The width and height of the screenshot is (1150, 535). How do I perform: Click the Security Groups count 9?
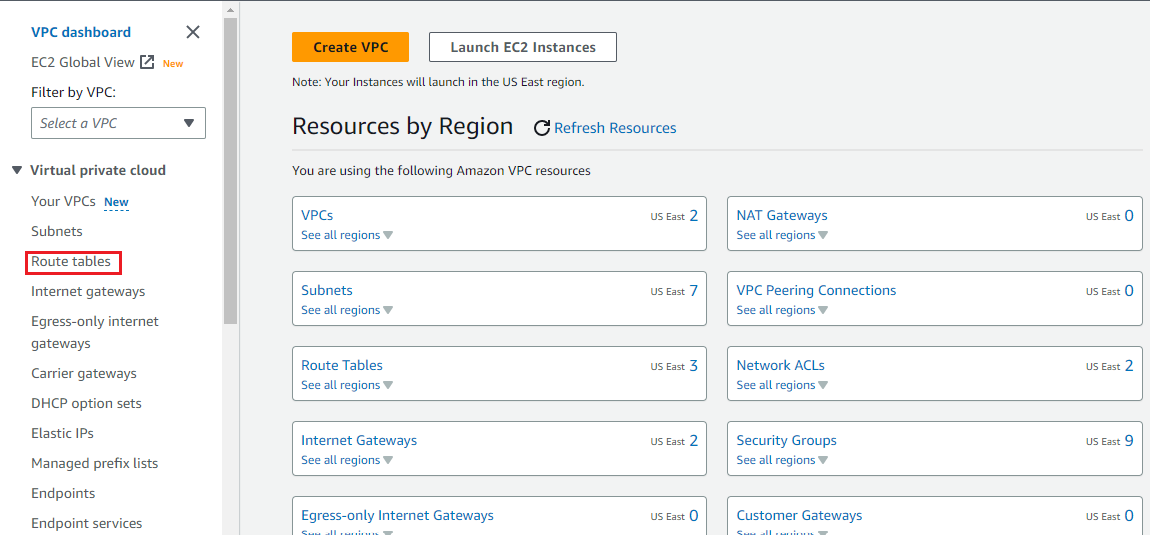(x=1129, y=441)
